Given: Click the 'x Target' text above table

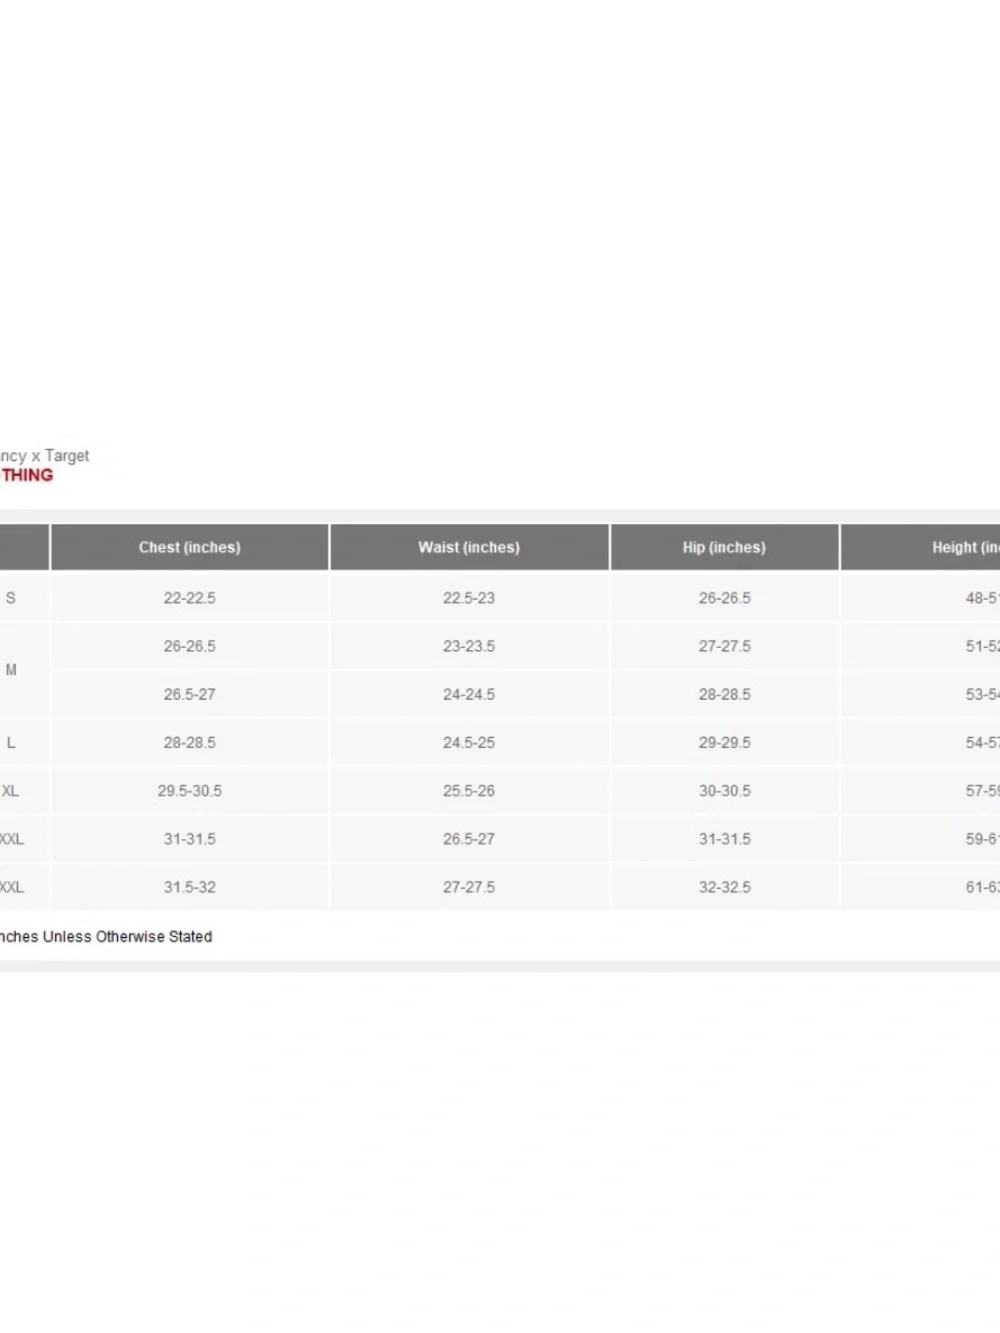Looking at the screenshot, I should (60, 456).
